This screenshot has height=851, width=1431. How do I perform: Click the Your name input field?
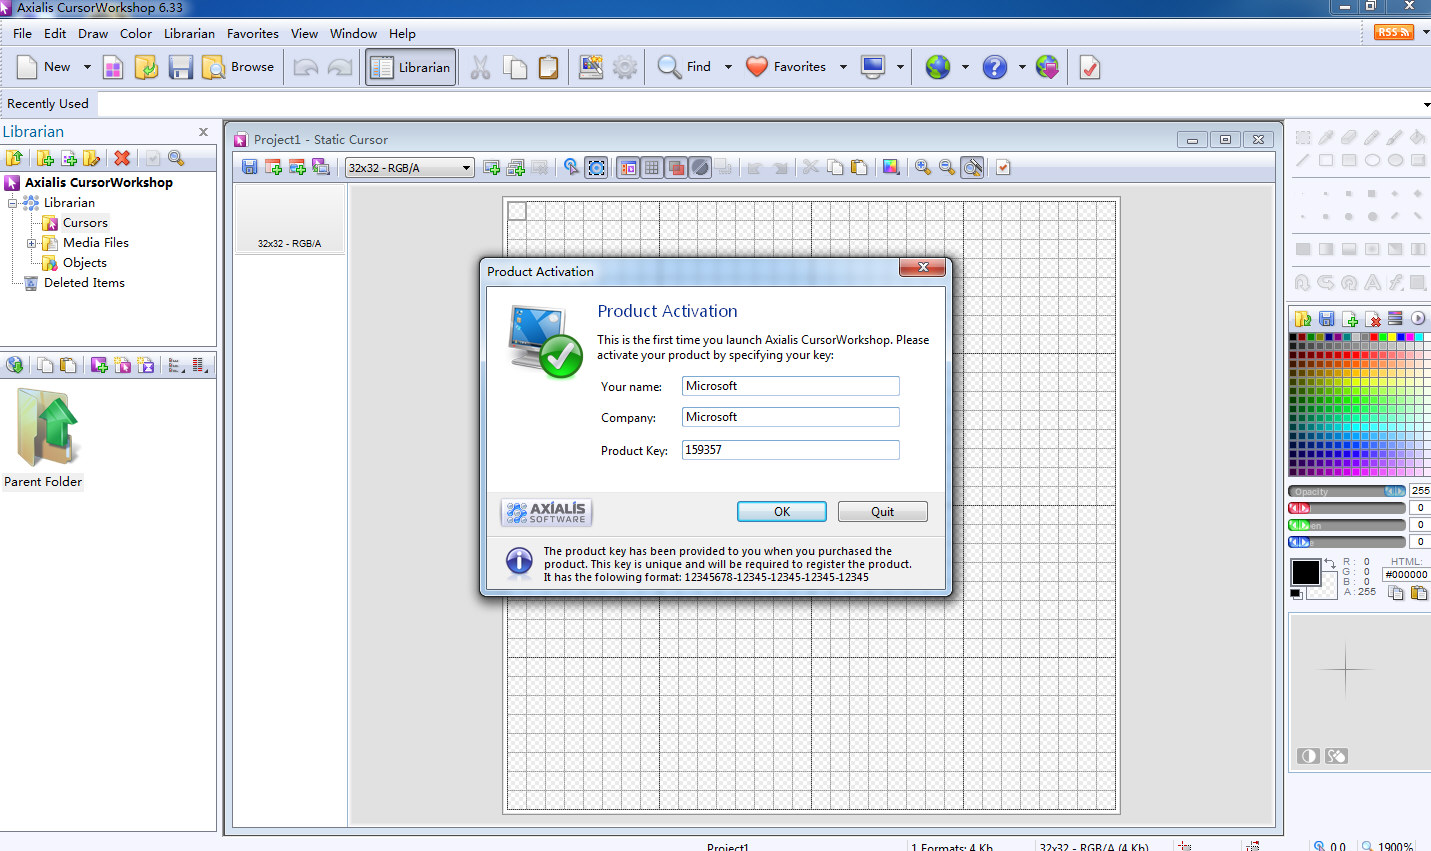coord(790,386)
